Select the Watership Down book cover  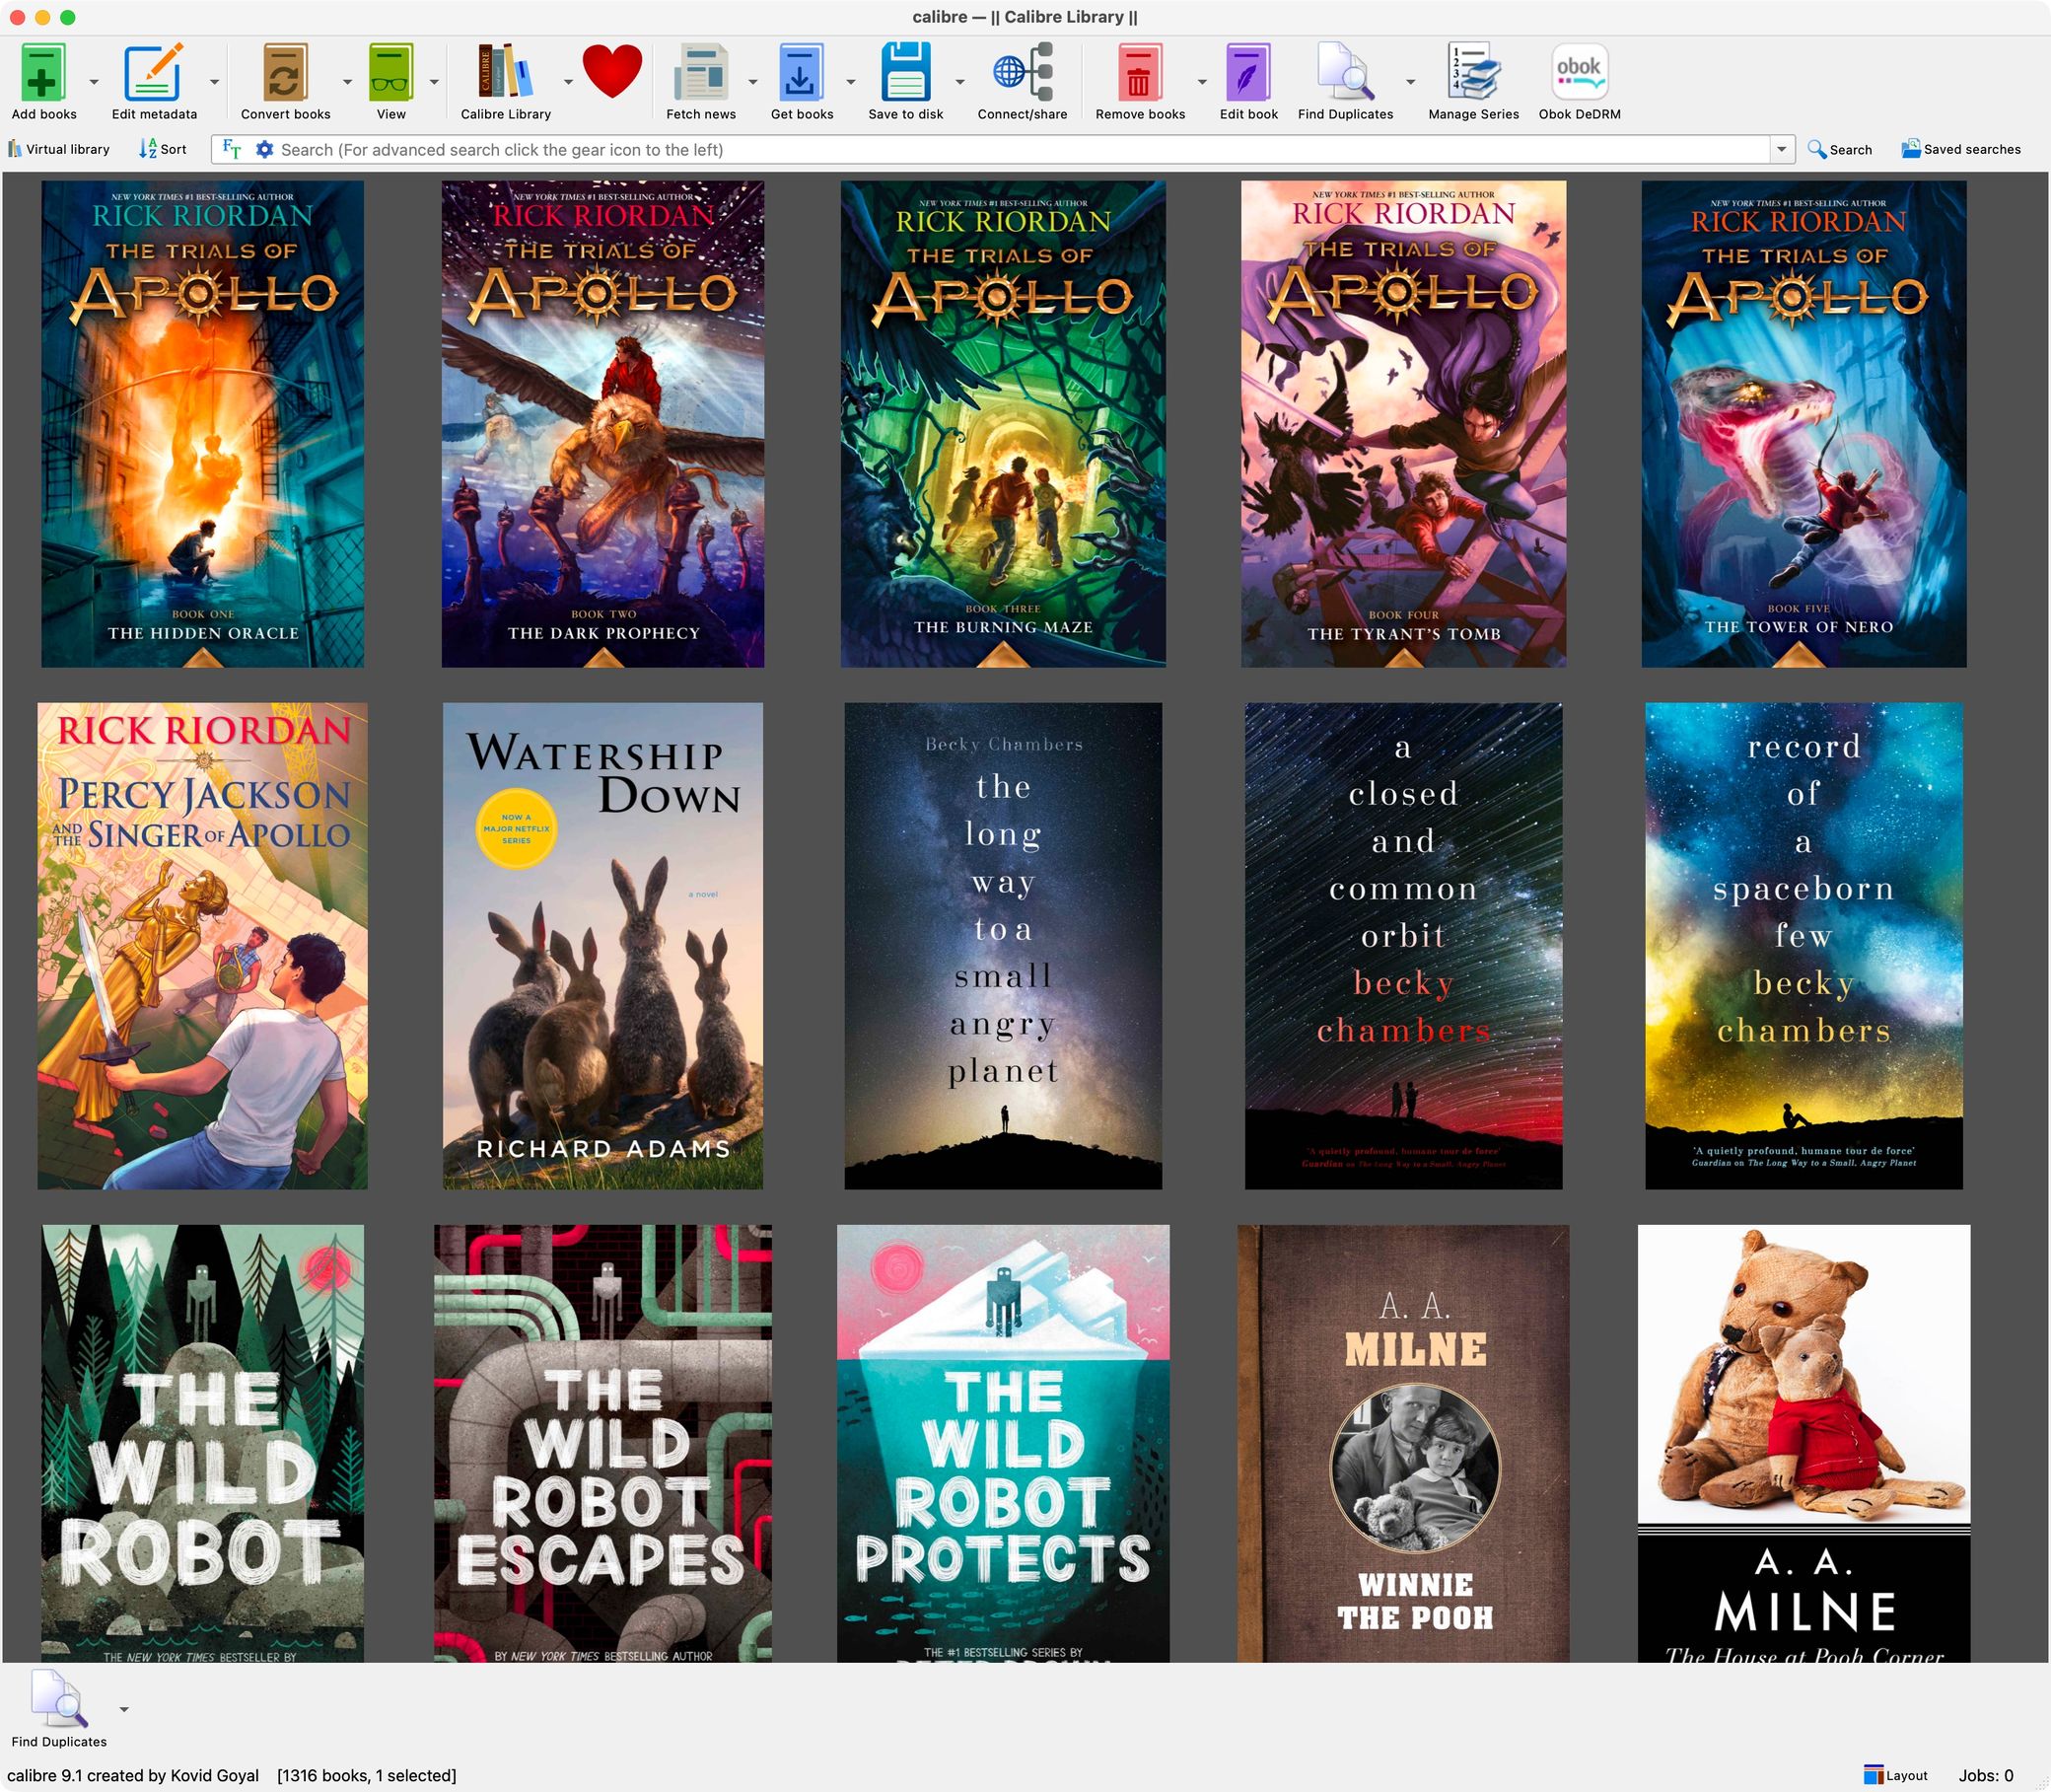coord(602,945)
